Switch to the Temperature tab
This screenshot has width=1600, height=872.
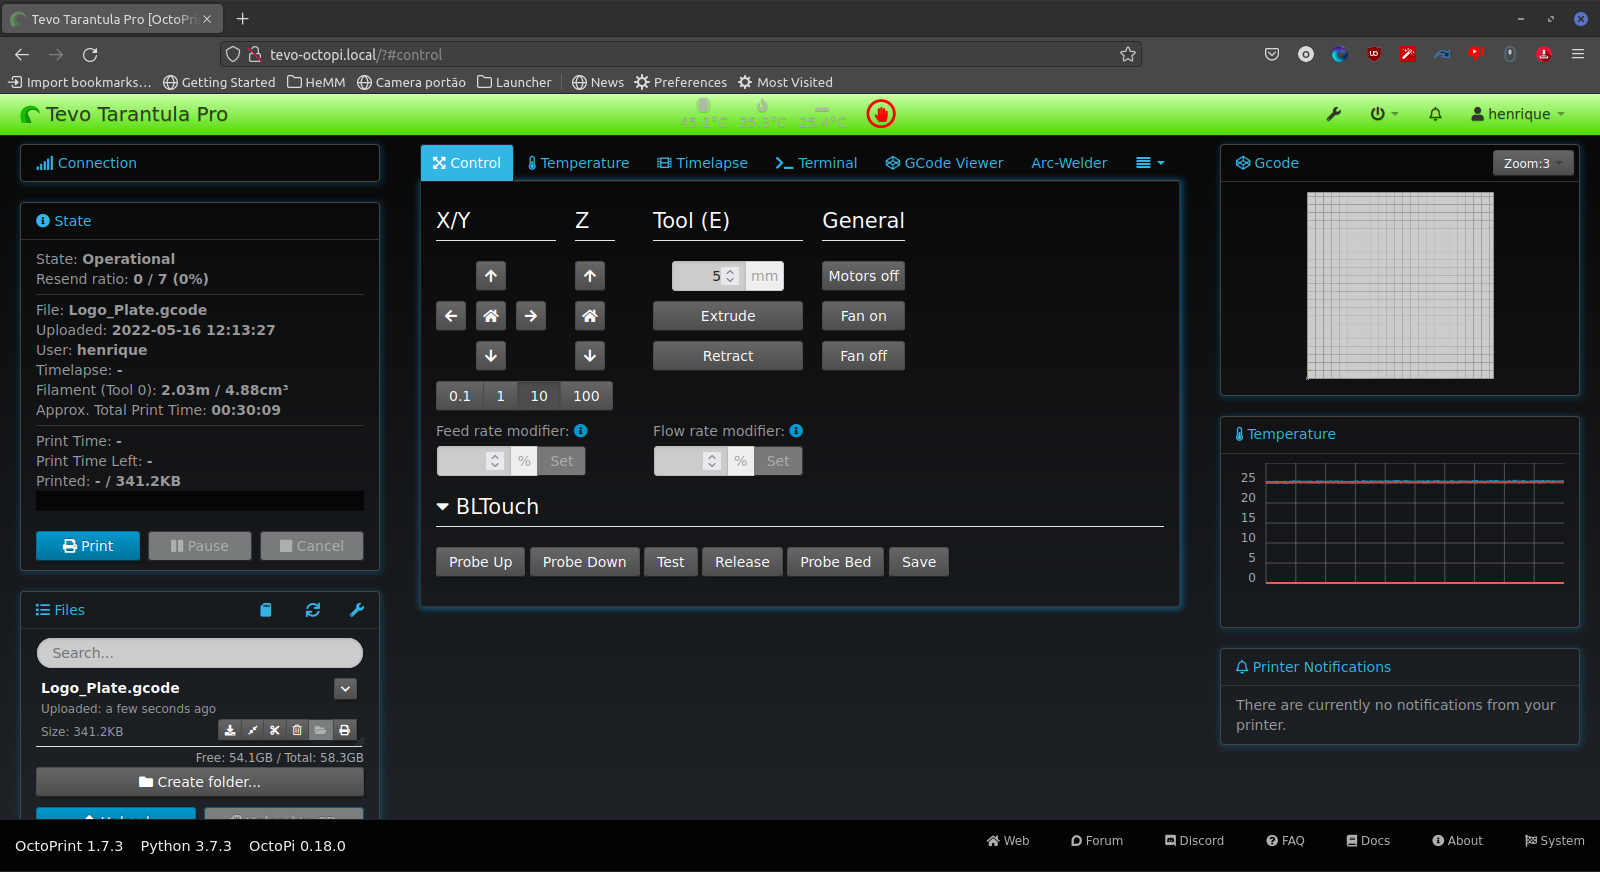[578, 163]
